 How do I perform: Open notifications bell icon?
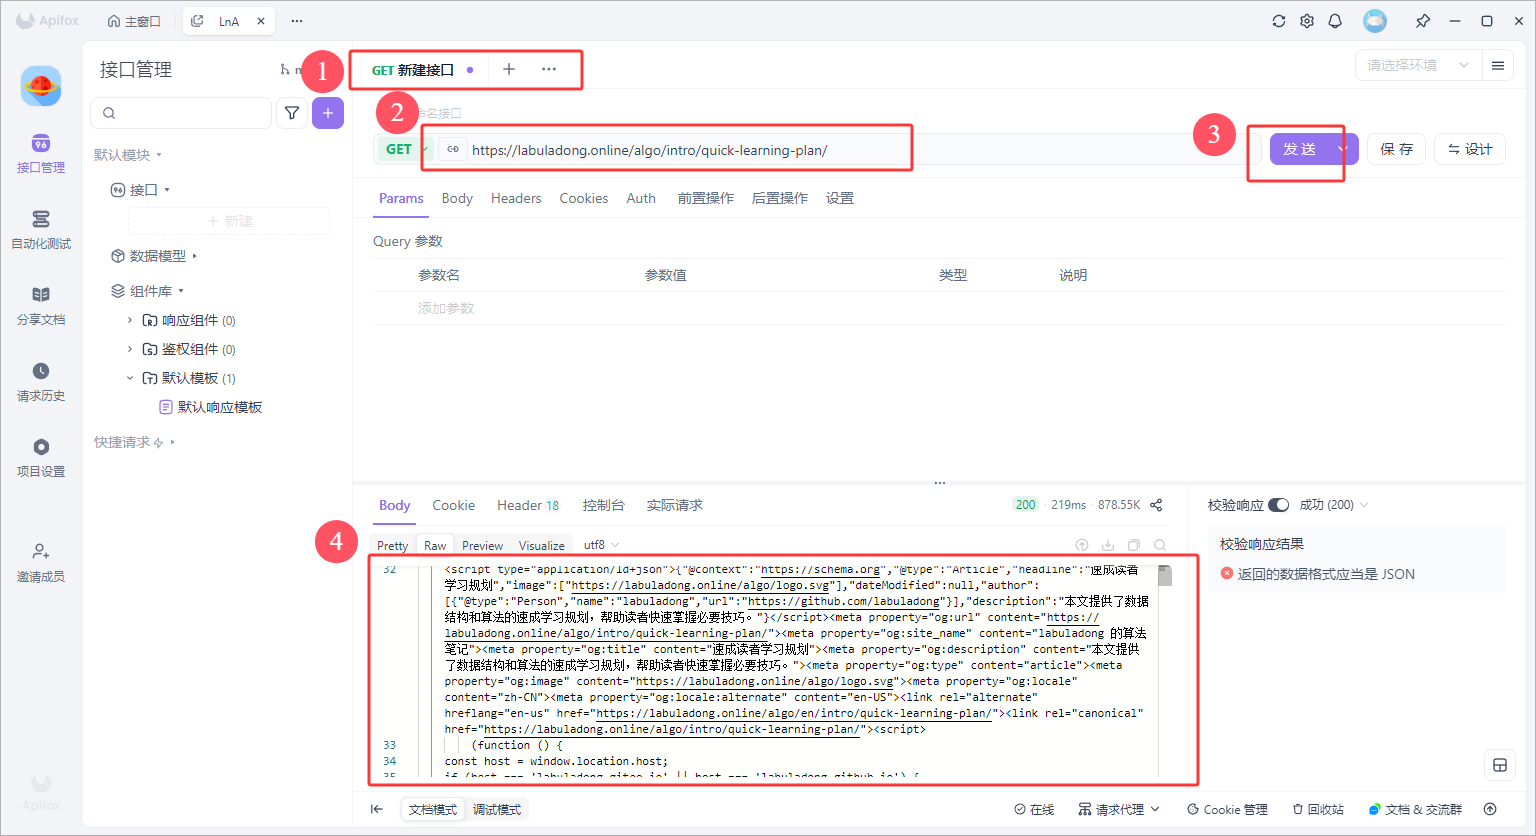point(1335,21)
